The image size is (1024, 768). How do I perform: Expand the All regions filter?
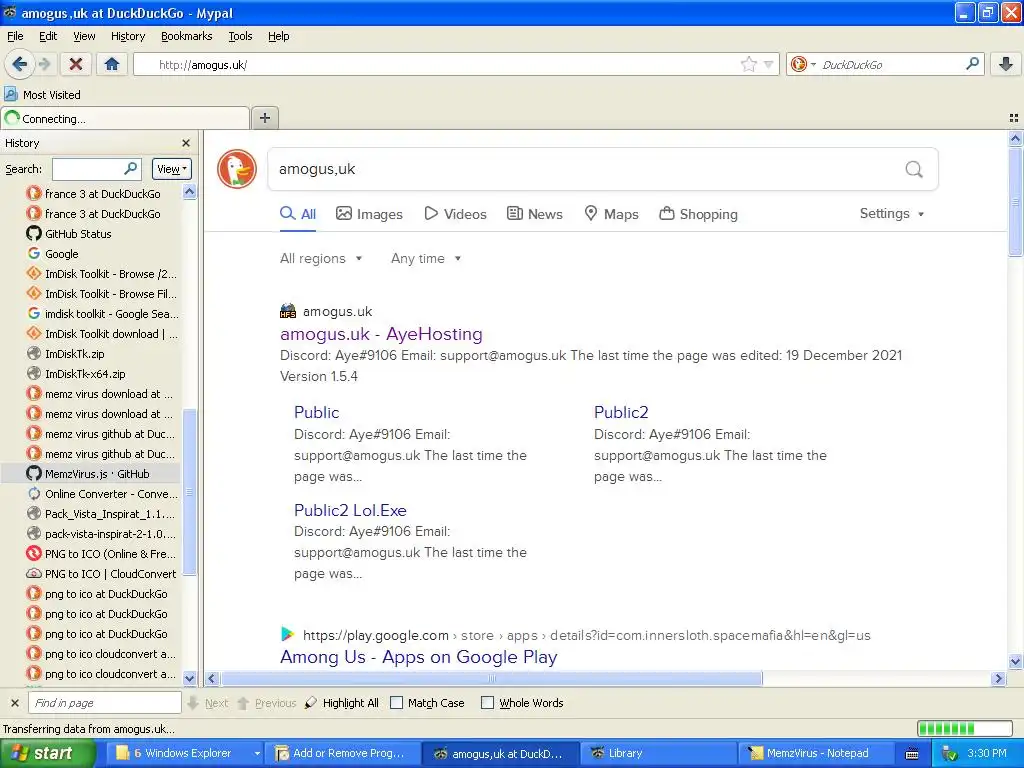pos(321,259)
